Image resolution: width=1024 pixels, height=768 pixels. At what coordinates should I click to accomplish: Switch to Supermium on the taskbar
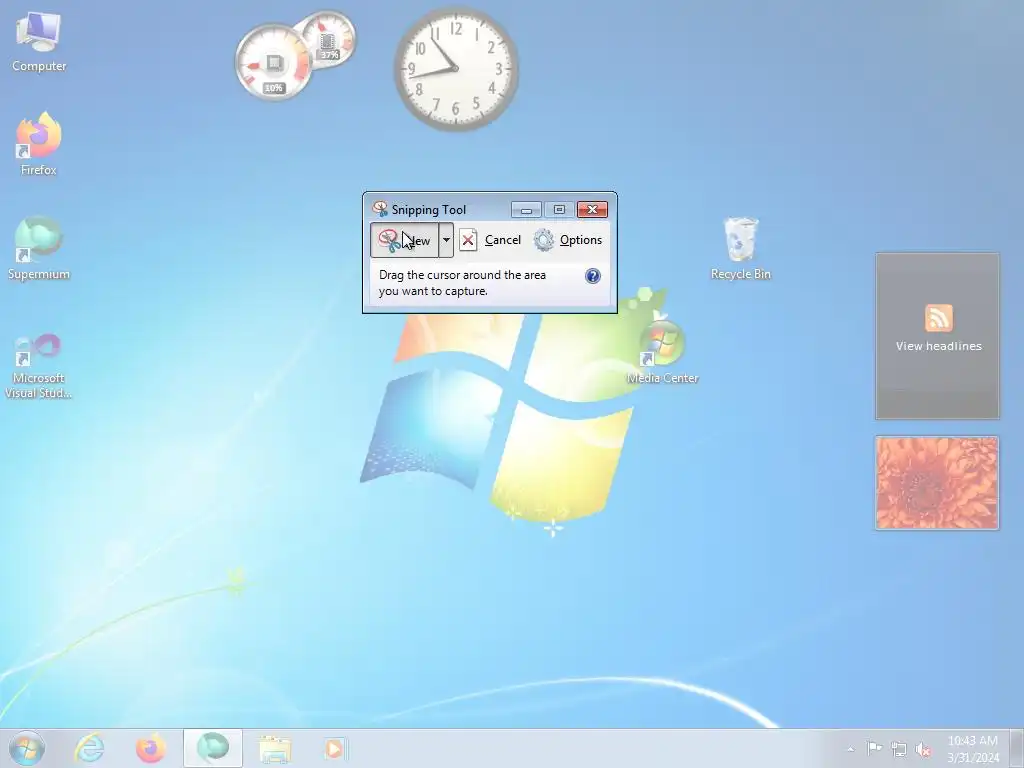pos(213,748)
